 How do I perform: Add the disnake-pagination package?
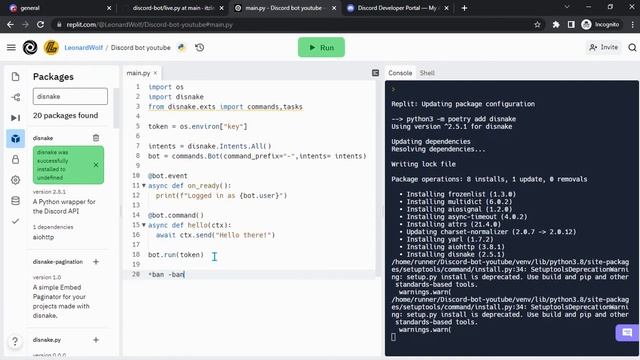(x=96, y=262)
